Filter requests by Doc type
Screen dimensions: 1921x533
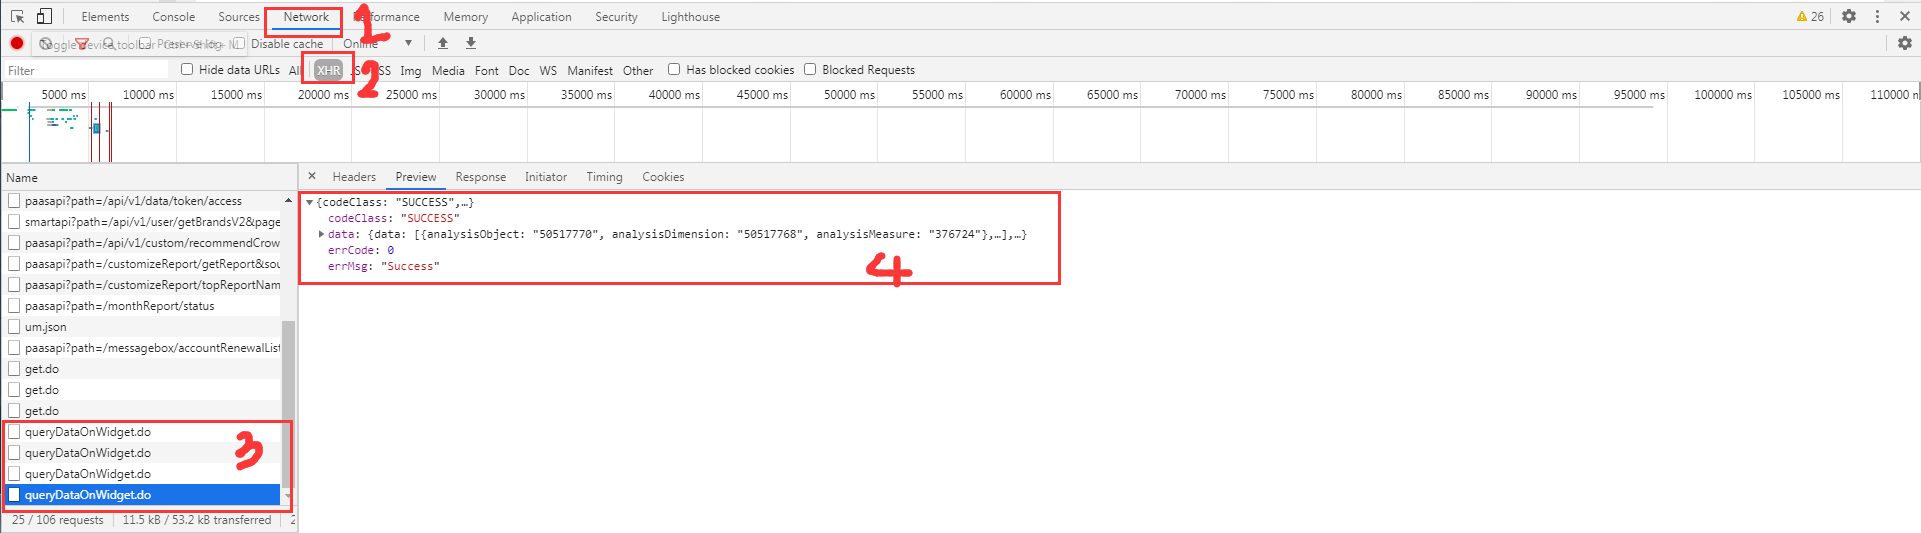click(x=519, y=70)
